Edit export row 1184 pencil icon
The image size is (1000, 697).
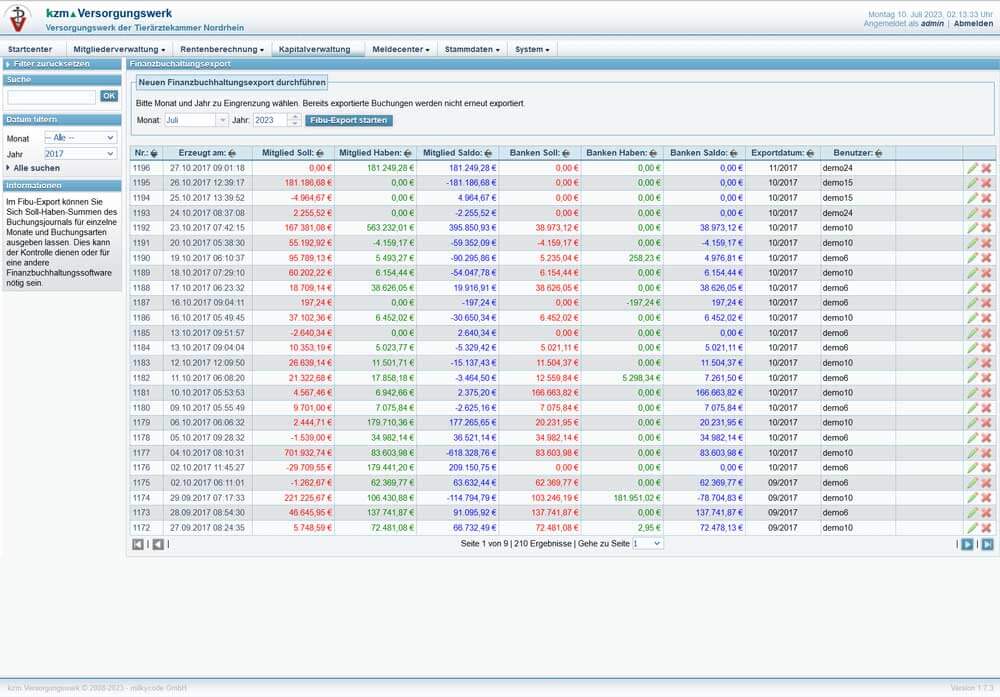pyautogui.click(x=972, y=348)
